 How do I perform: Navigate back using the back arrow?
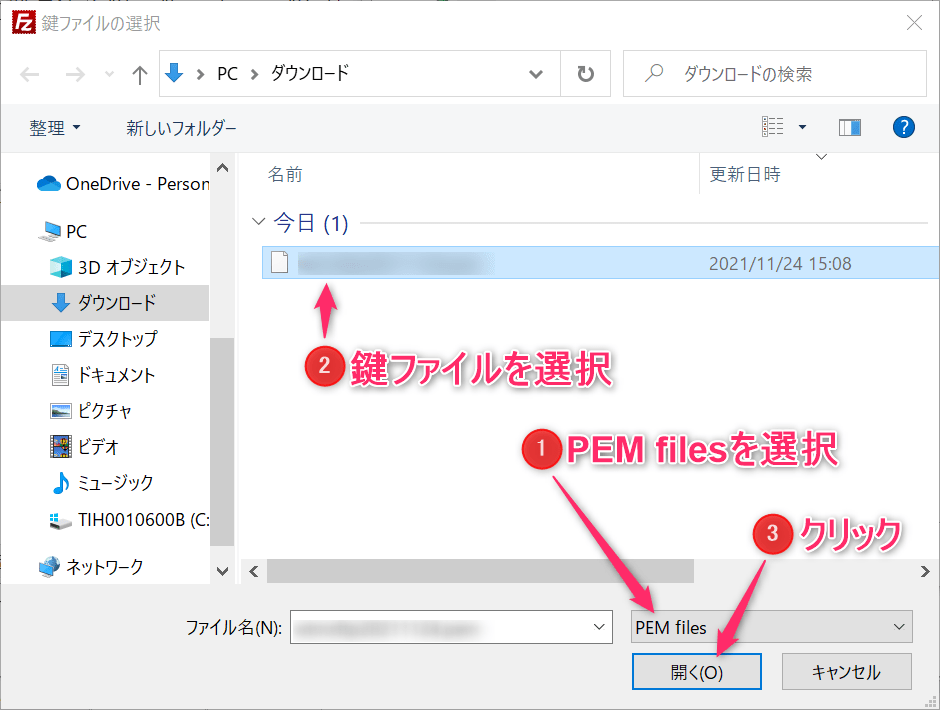tap(29, 73)
